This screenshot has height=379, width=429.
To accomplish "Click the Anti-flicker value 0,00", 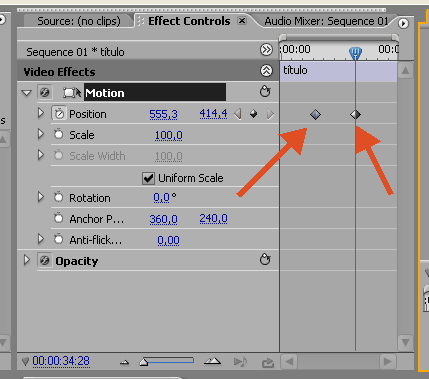I will click(168, 240).
